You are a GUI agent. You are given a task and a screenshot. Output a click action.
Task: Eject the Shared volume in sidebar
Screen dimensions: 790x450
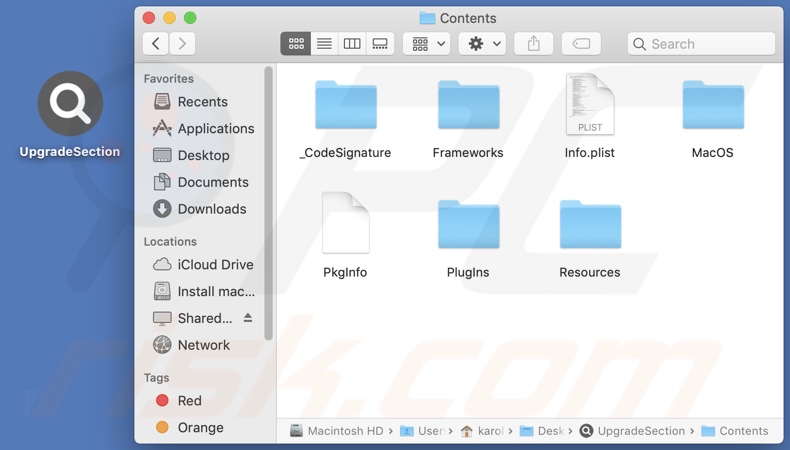coord(248,318)
